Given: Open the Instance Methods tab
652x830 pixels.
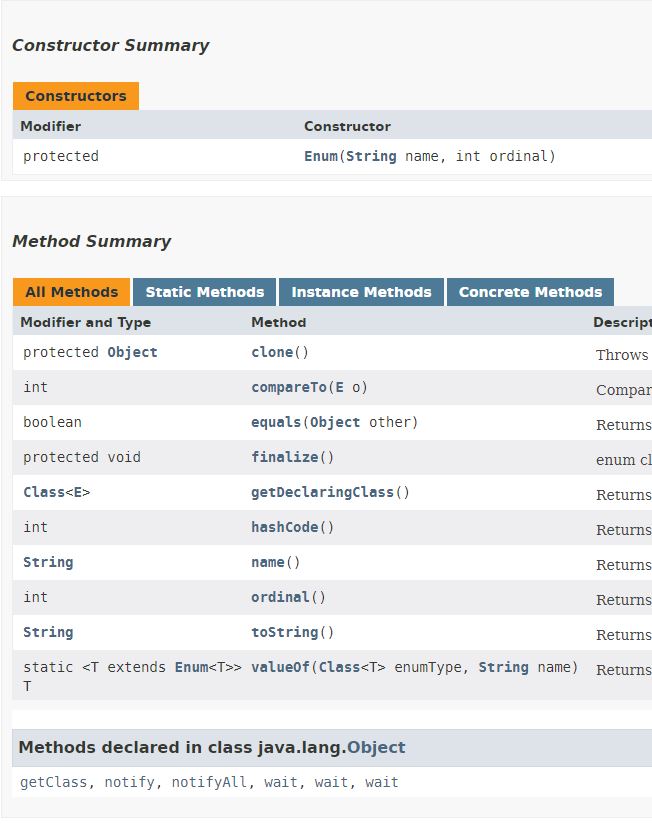Looking at the screenshot, I should (361, 292).
